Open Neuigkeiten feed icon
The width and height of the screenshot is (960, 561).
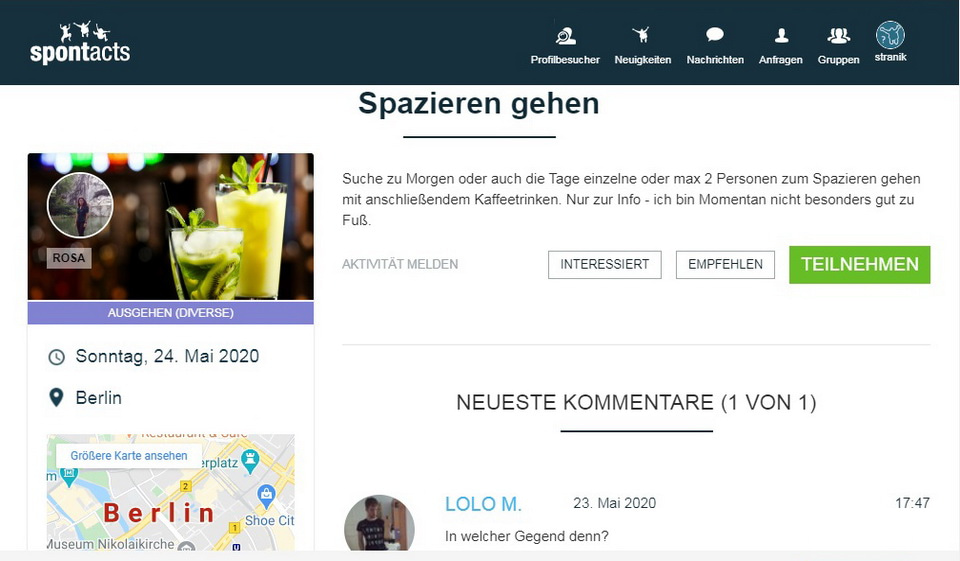(642, 37)
